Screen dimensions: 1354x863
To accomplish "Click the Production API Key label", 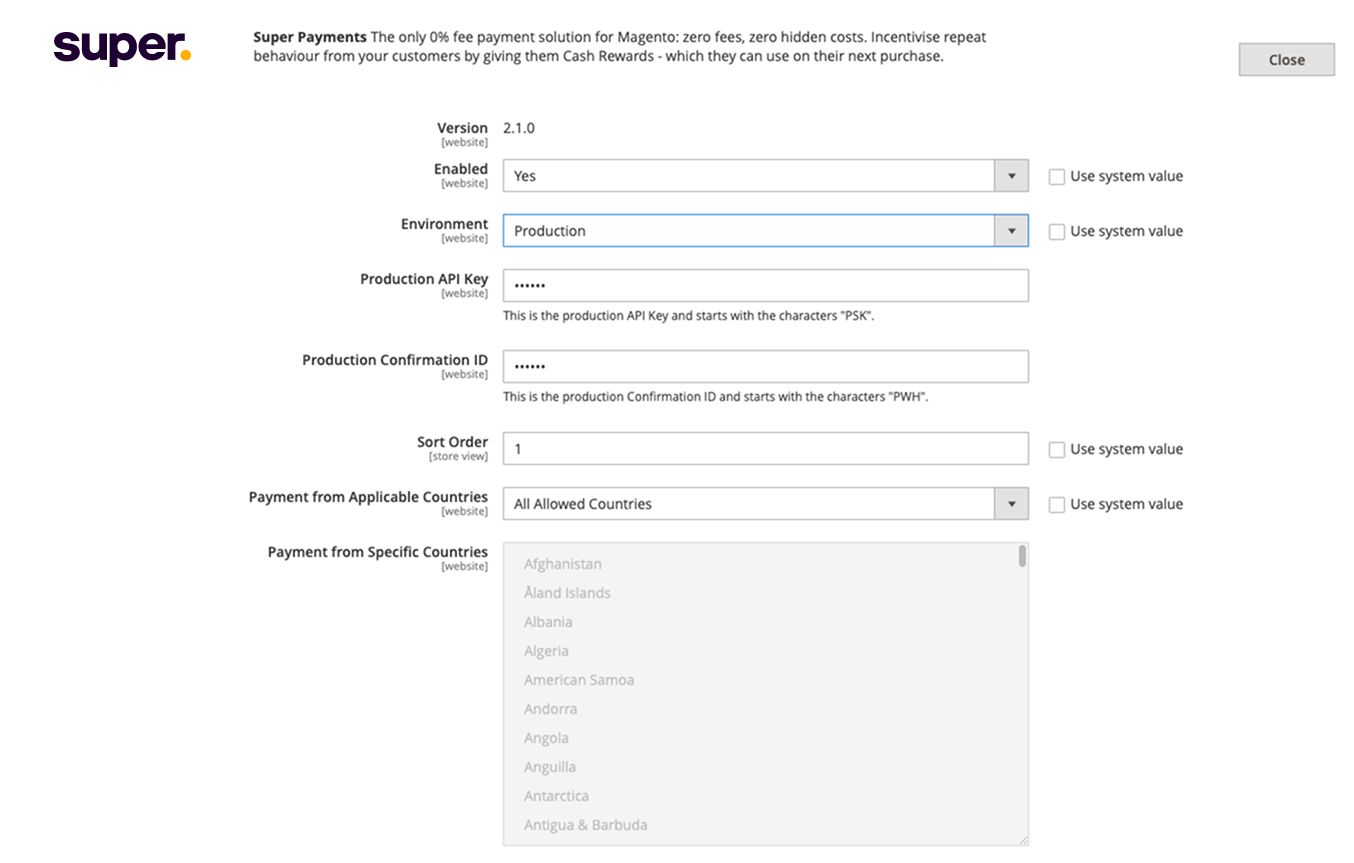I will [424, 279].
